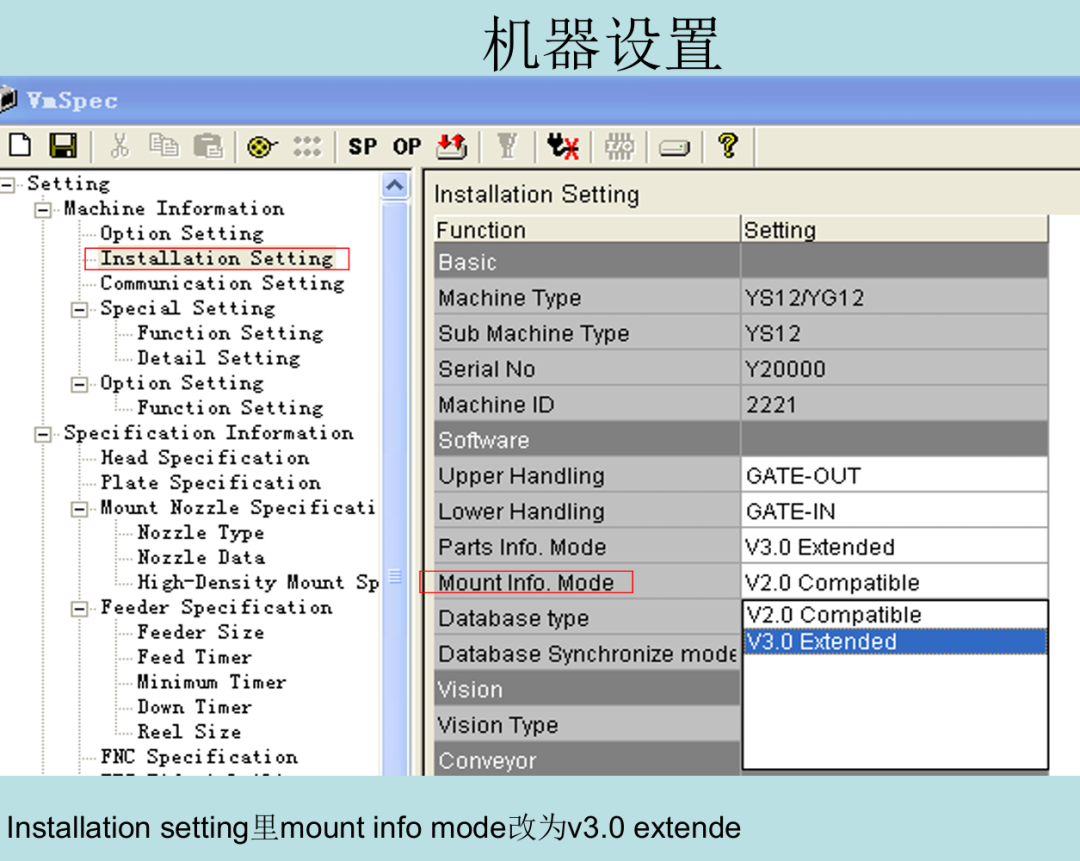Click the Machine ID 2221 cell

coord(894,405)
